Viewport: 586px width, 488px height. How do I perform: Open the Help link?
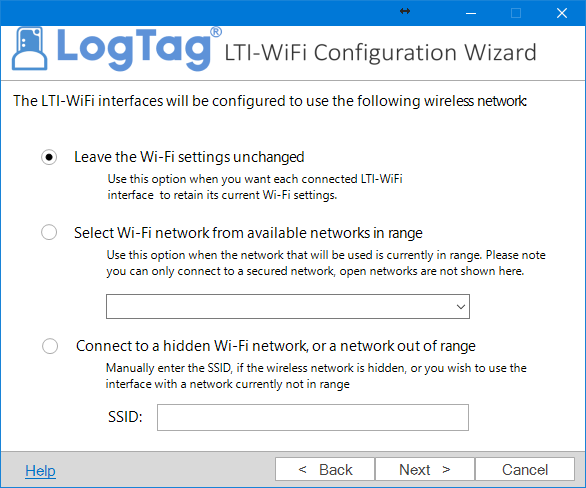pos(40,470)
